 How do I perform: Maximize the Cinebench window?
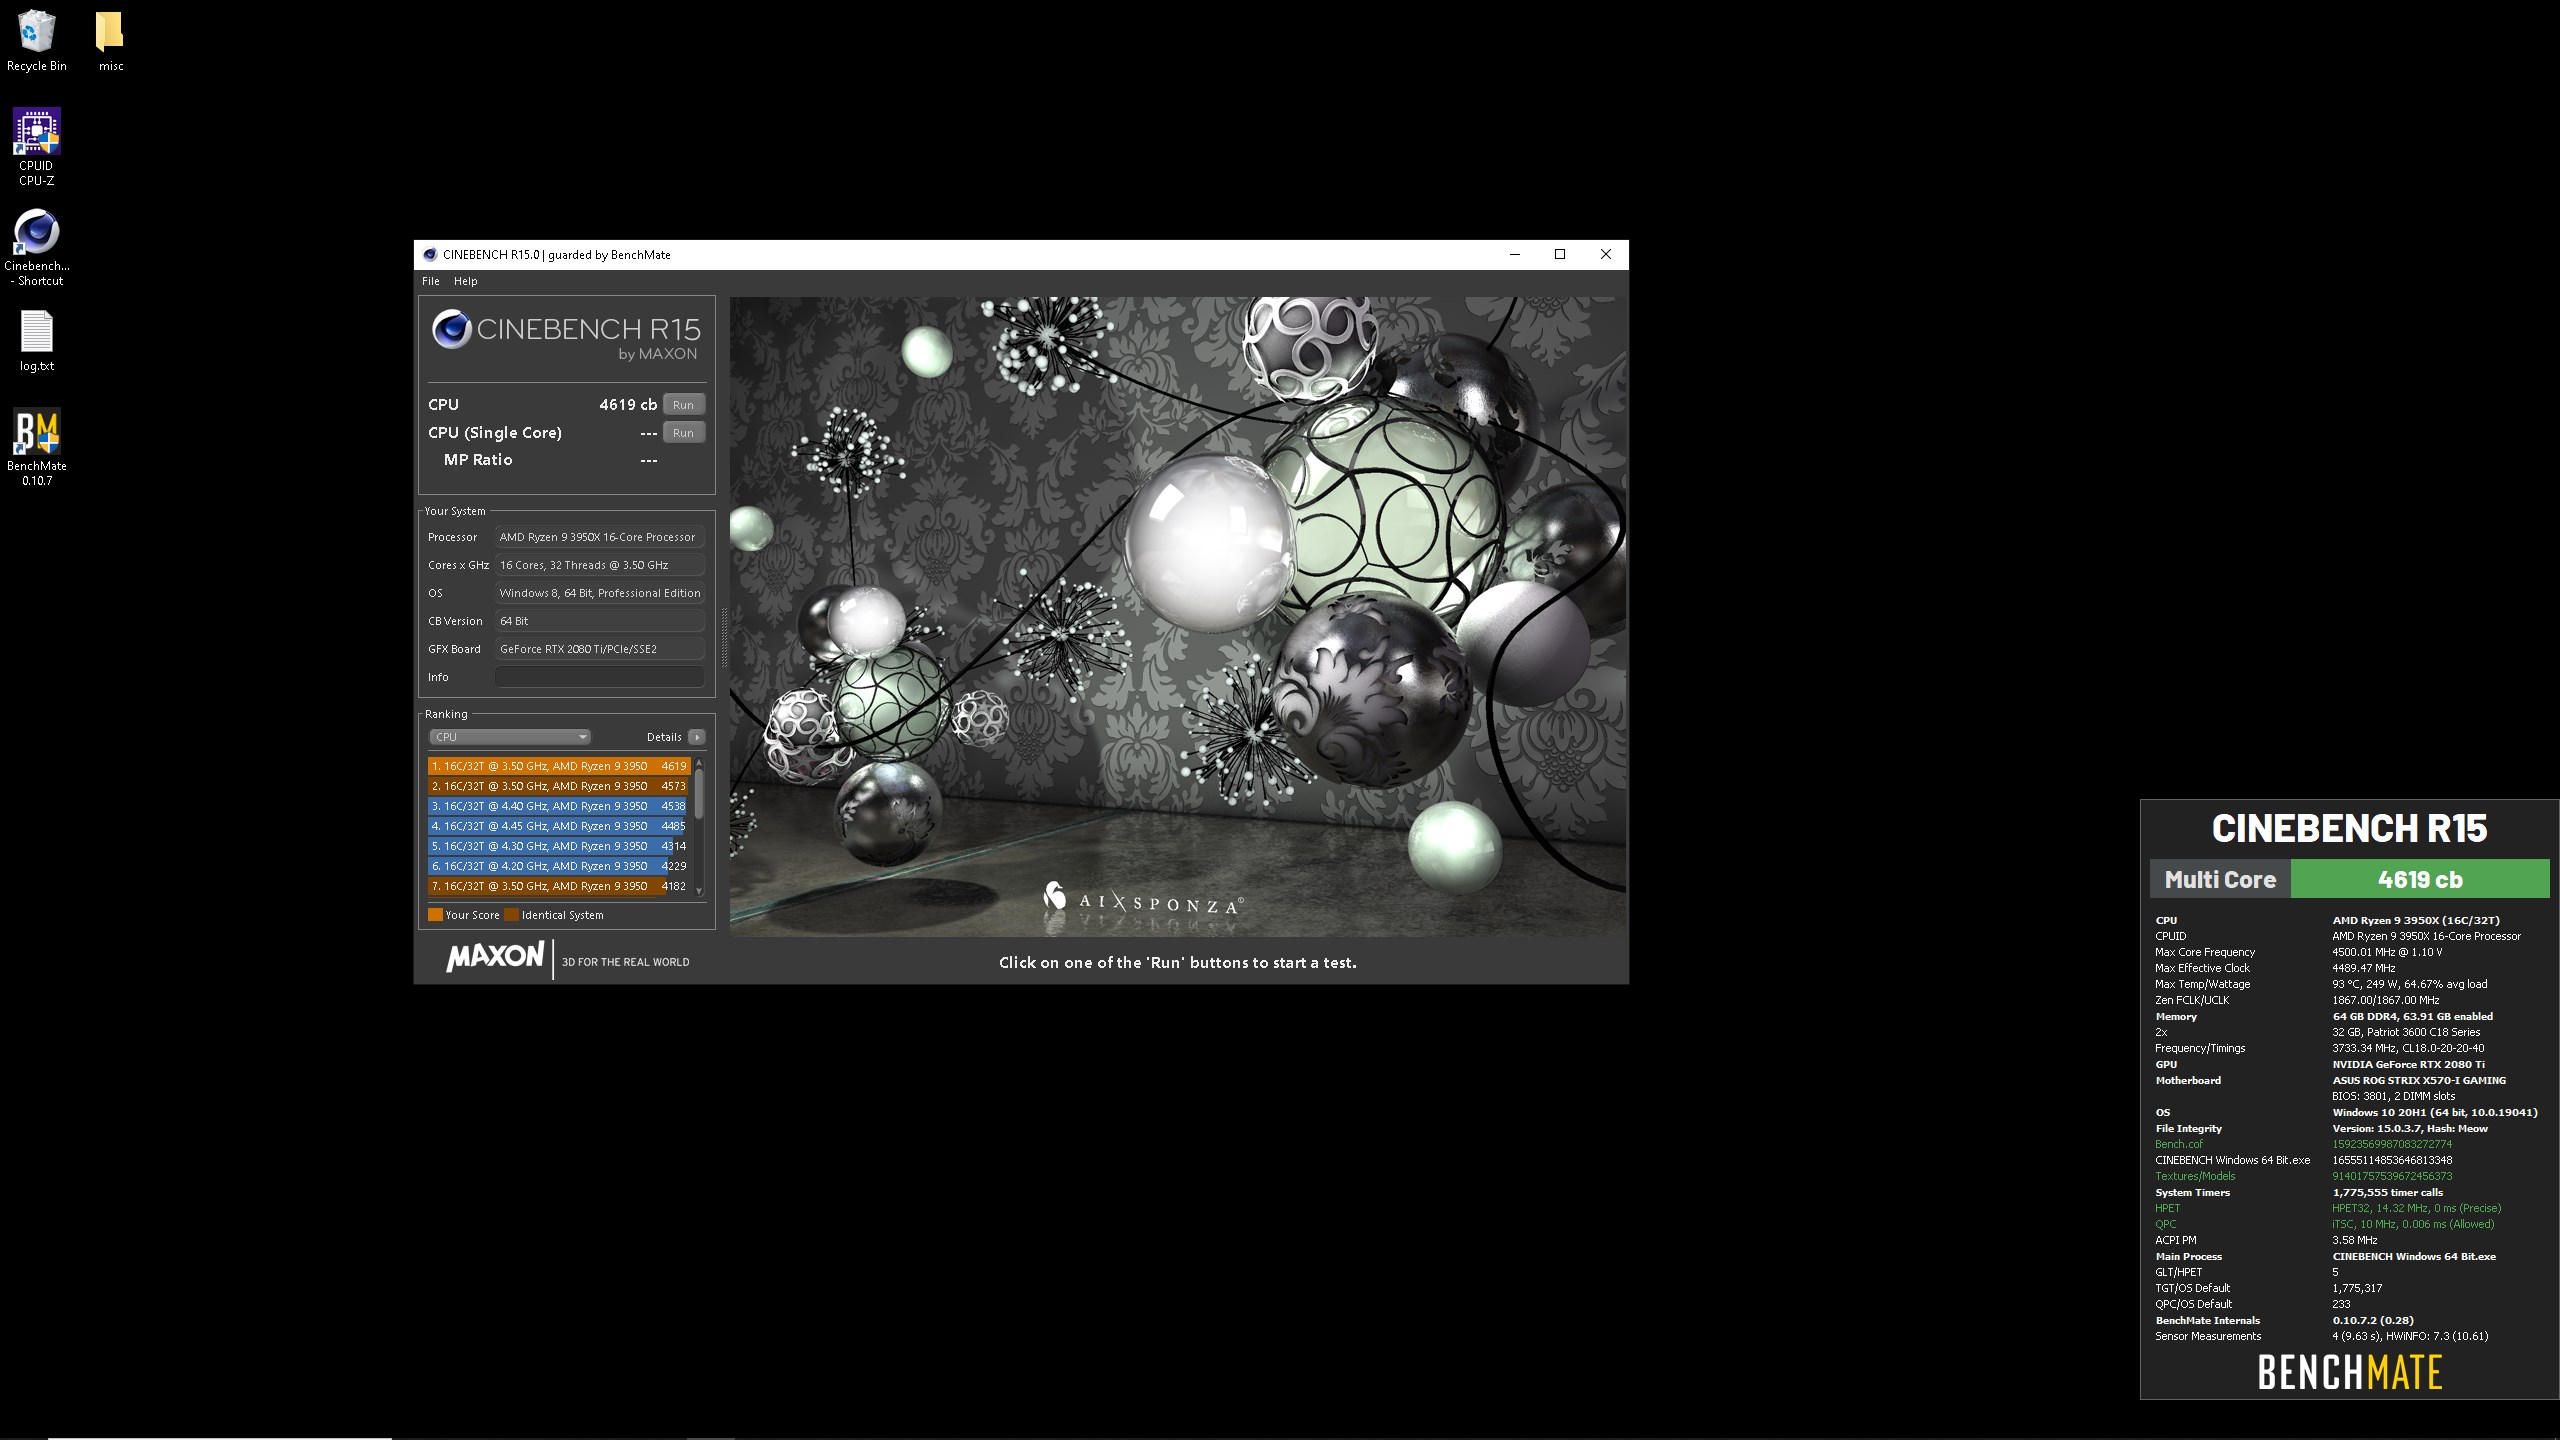1560,255
